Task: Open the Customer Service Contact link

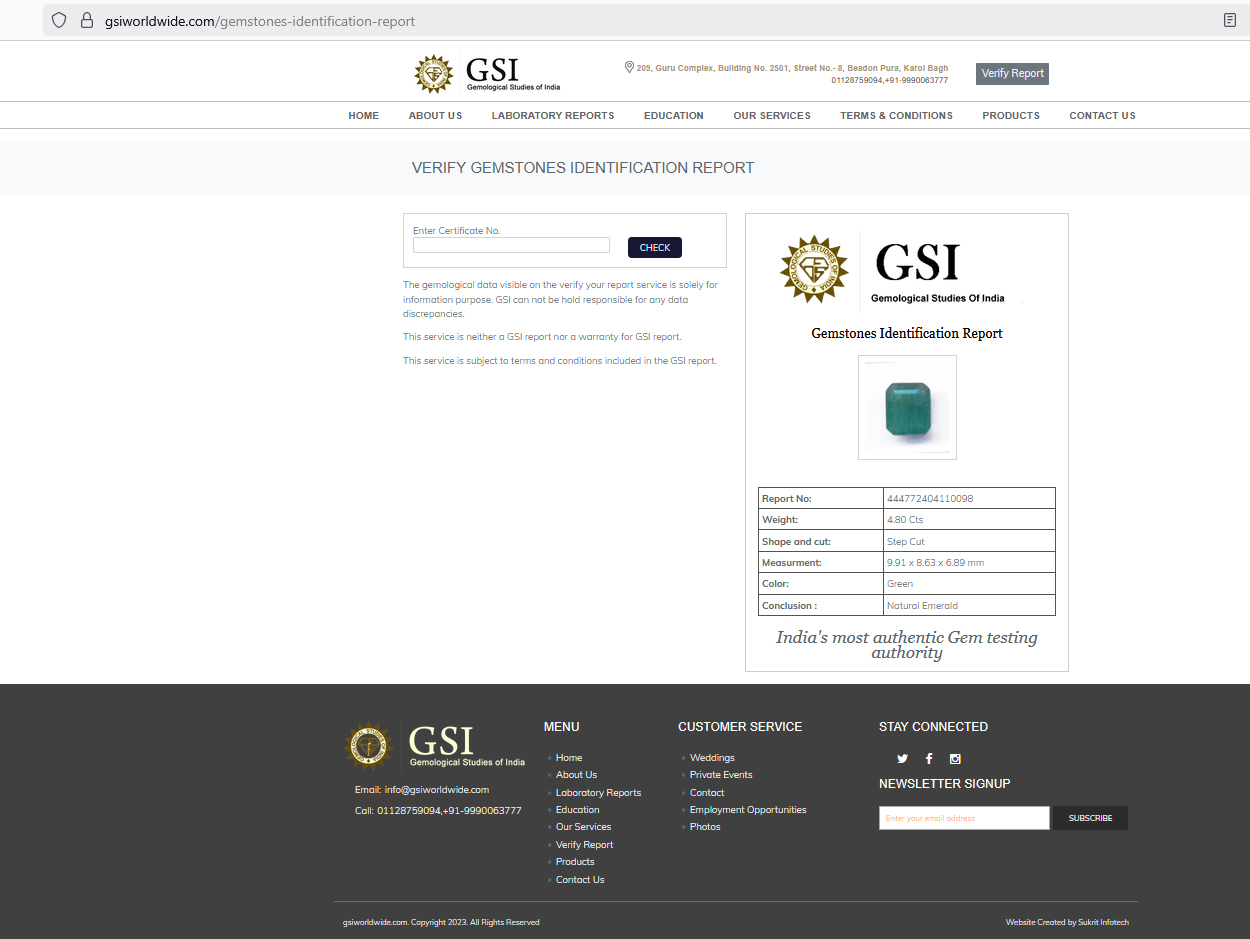Action: 707,793
